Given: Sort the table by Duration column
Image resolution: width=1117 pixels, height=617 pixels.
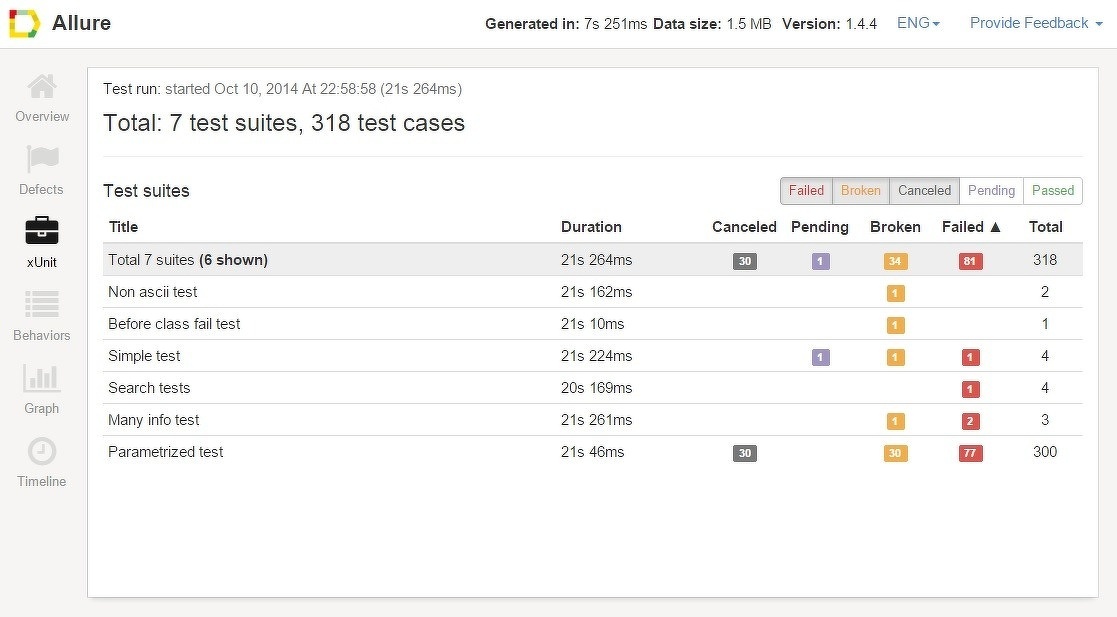Looking at the screenshot, I should [591, 227].
